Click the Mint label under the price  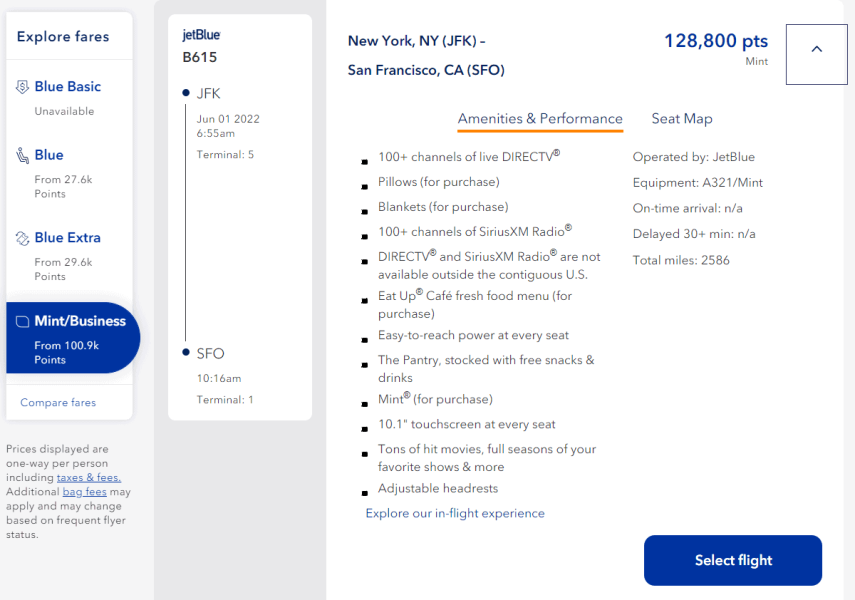tap(757, 62)
